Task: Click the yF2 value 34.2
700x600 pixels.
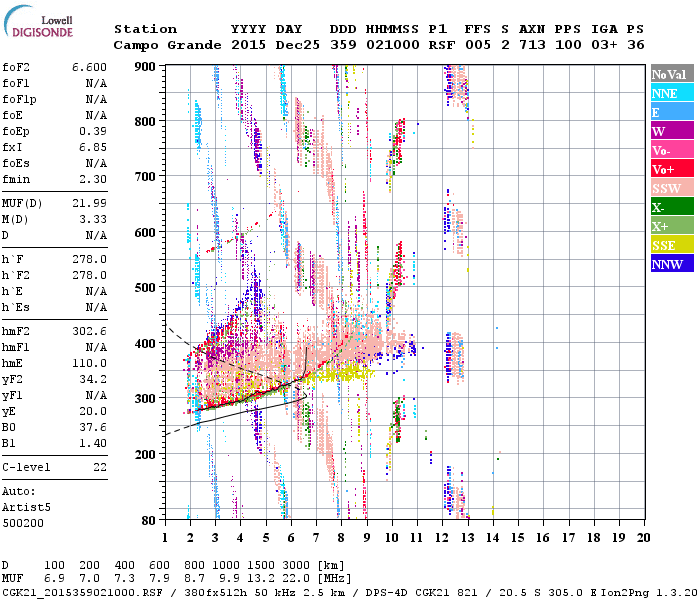Action: [93, 379]
